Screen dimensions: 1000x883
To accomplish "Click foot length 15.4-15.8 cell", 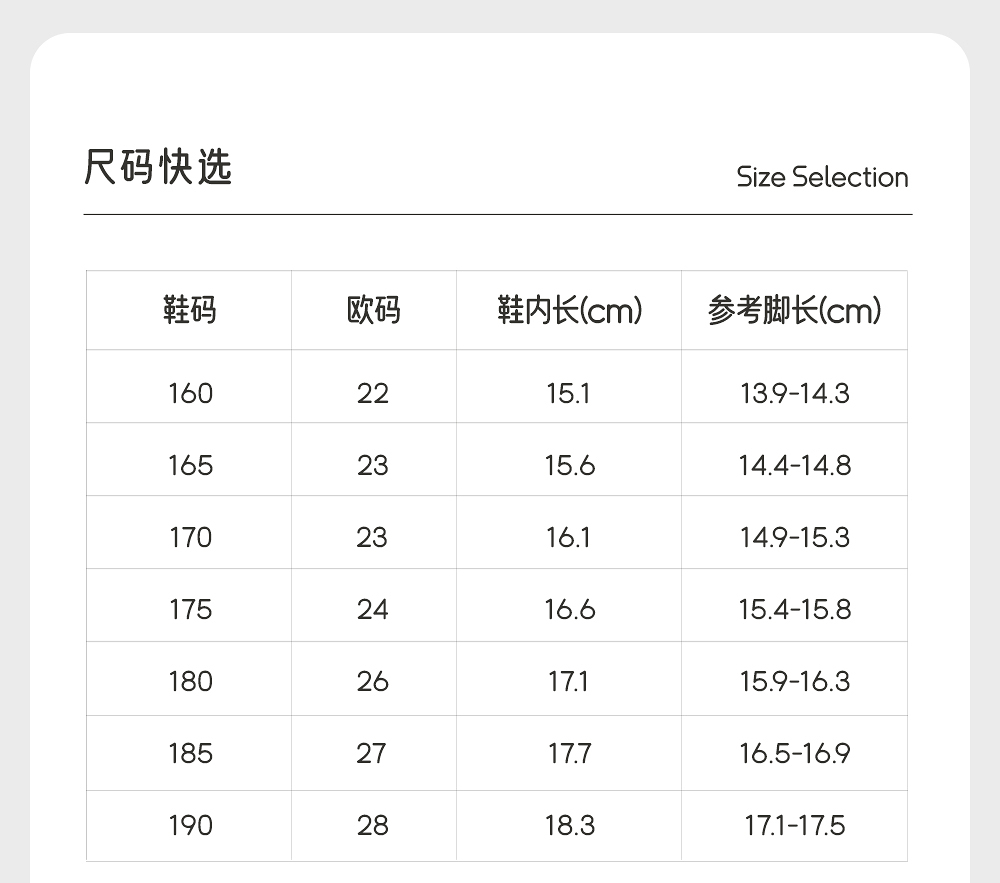I will click(x=794, y=609).
